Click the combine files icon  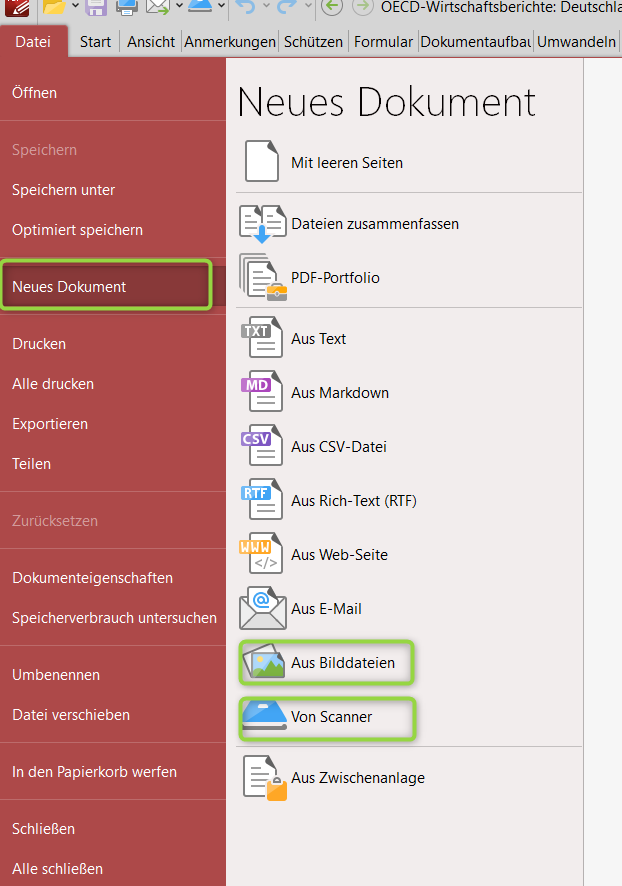pyautogui.click(x=262, y=224)
